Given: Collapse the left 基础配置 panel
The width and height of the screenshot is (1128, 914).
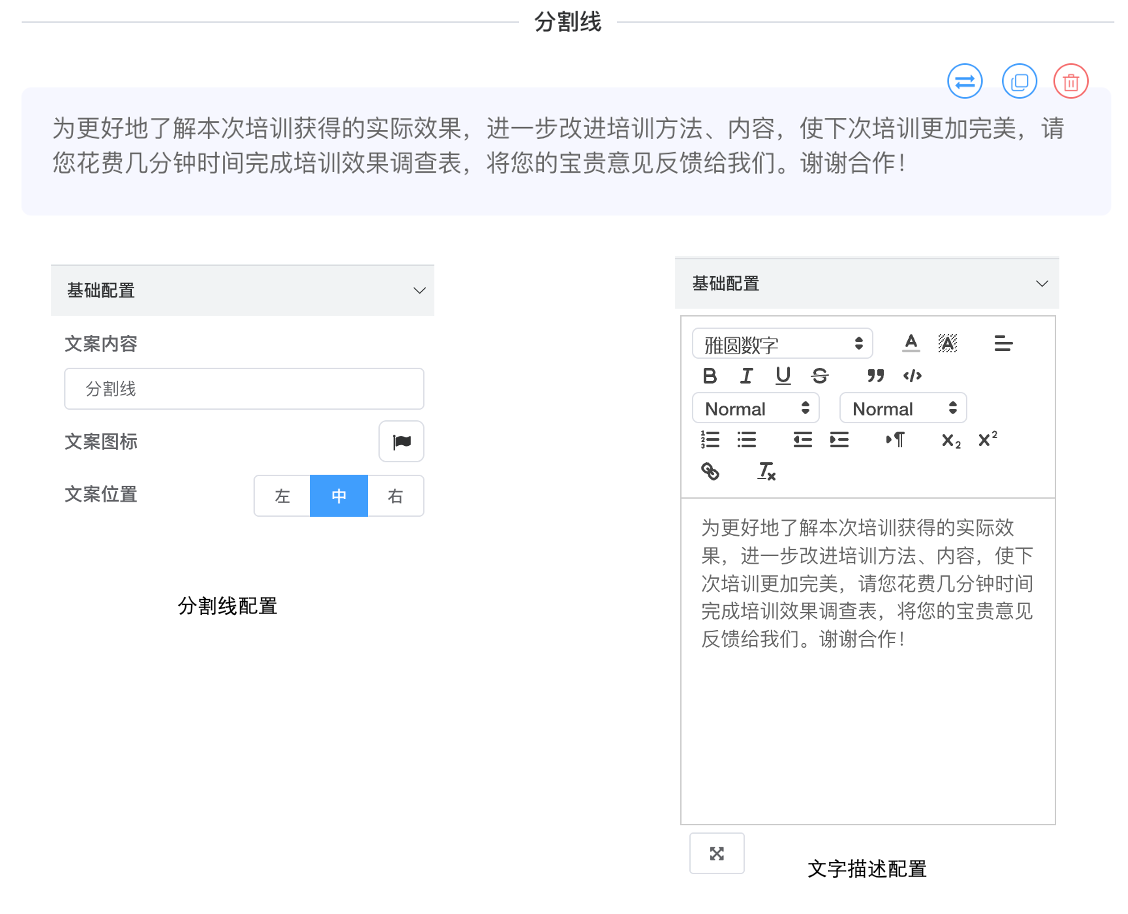Looking at the screenshot, I should pos(419,291).
